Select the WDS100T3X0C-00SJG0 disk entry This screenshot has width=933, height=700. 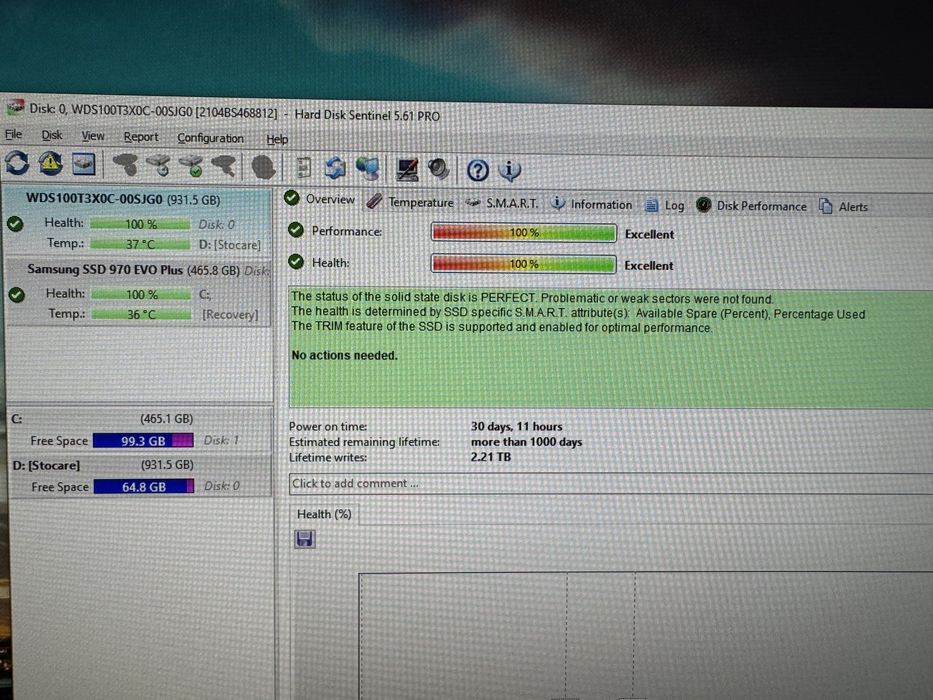(x=137, y=221)
